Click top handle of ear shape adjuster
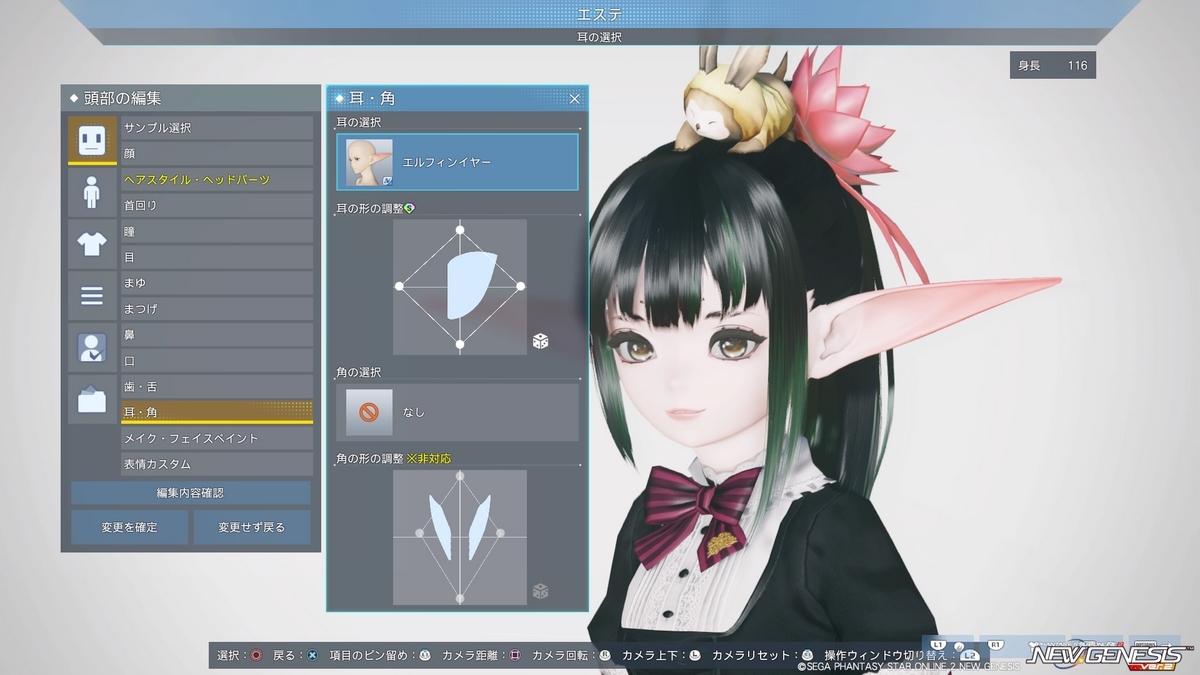Viewport: 1200px width, 675px height. tap(460, 230)
